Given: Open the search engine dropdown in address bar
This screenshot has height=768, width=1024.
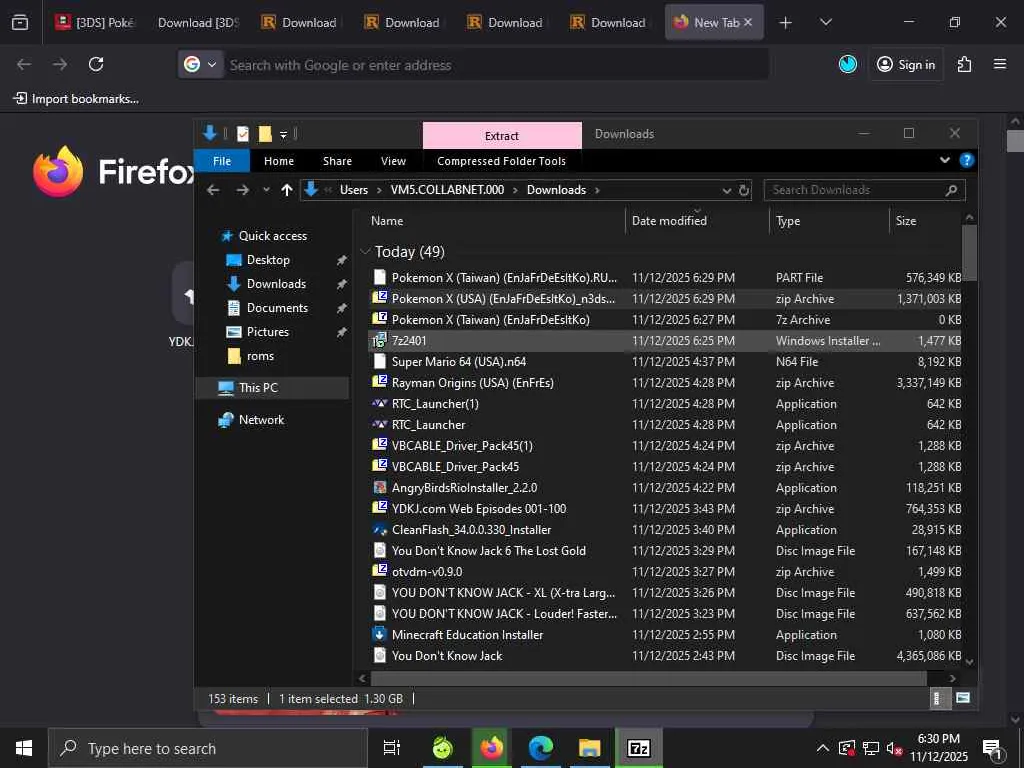Looking at the screenshot, I should click(200, 64).
